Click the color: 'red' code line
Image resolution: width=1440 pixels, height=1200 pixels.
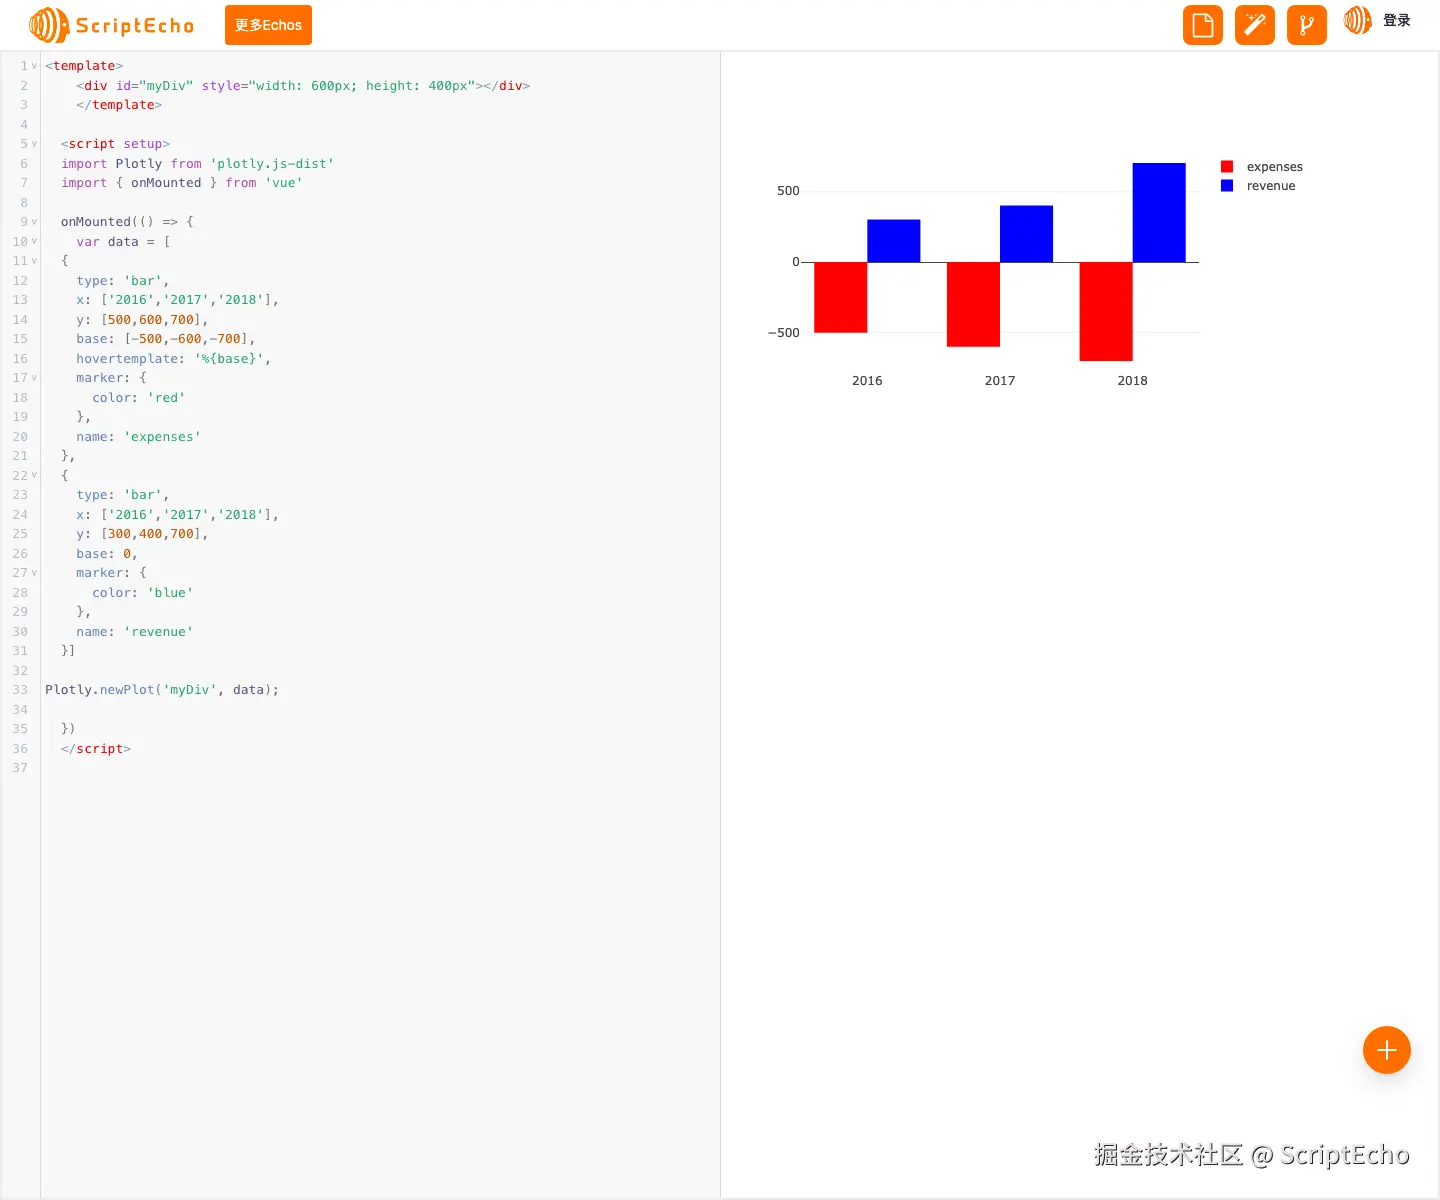[x=139, y=398]
